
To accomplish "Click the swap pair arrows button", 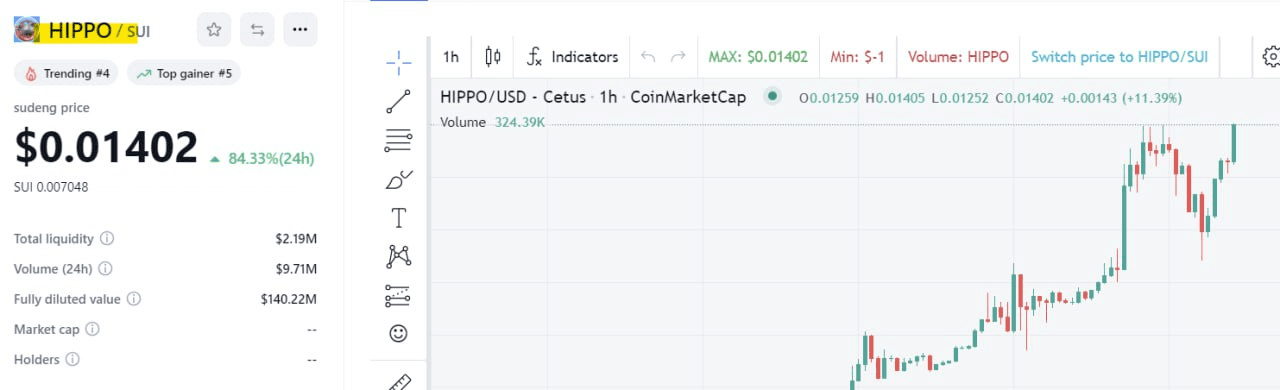I will point(257,30).
